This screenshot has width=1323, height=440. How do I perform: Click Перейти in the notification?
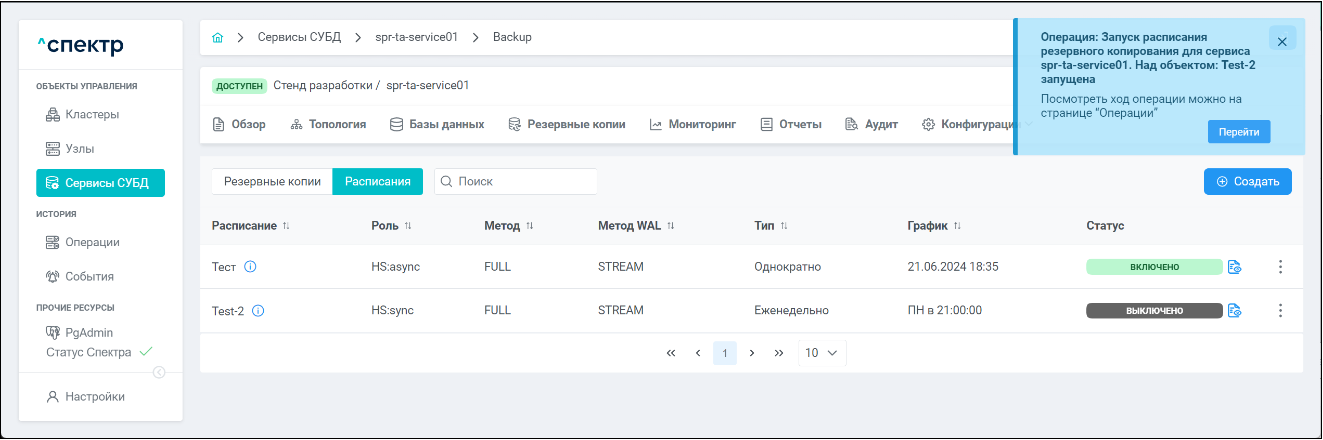click(1238, 132)
